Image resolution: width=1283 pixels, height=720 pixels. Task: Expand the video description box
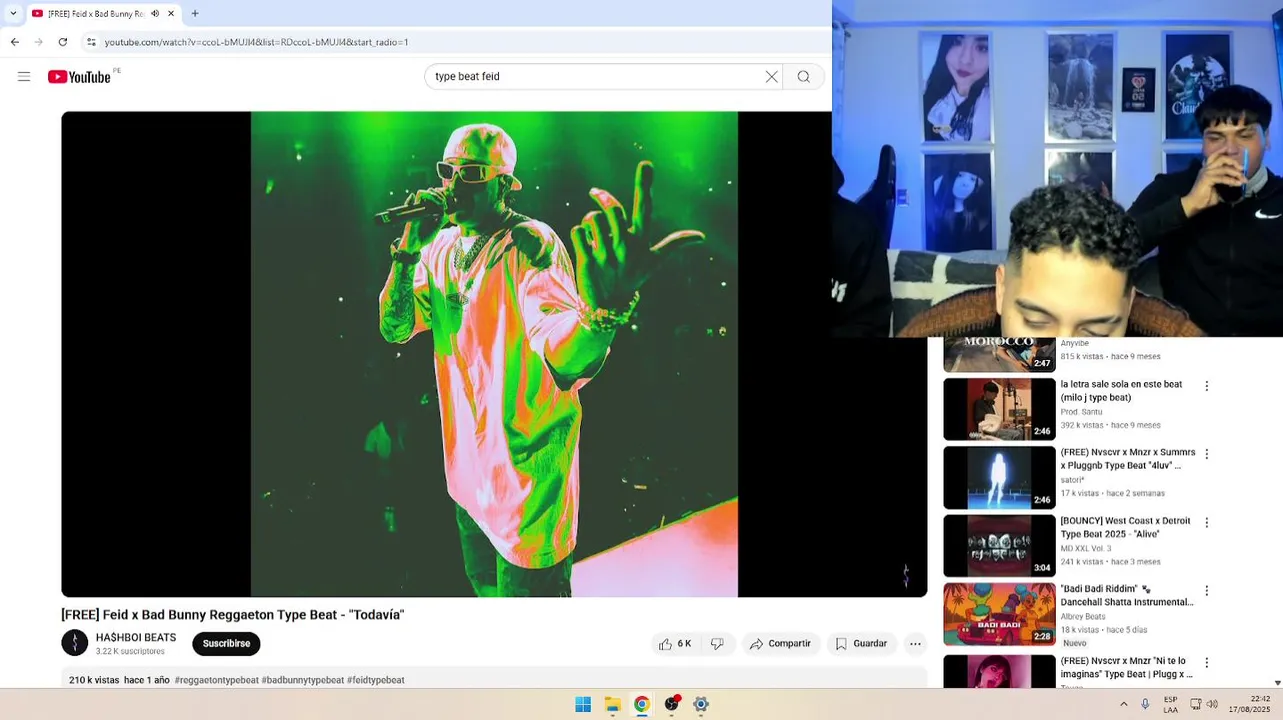click(494, 680)
